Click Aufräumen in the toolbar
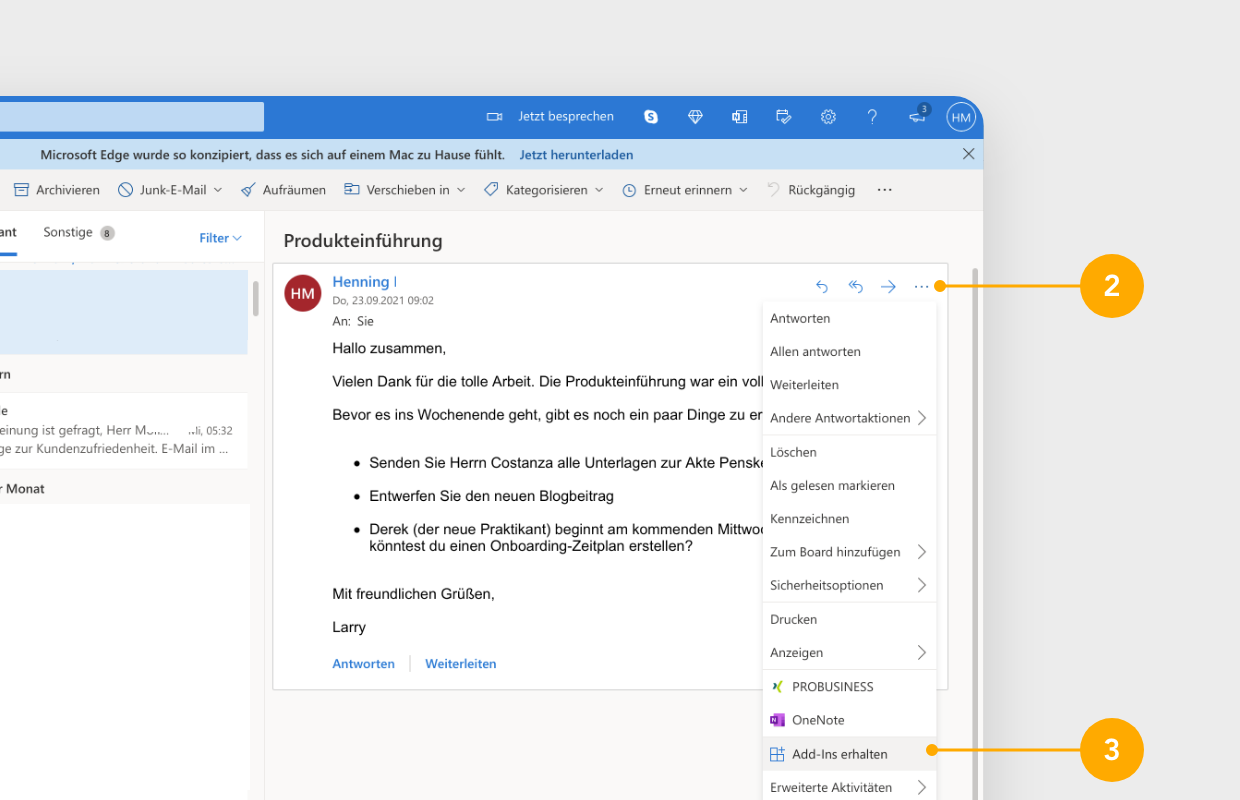This screenshot has width=1240, height=800. [284, 190]
